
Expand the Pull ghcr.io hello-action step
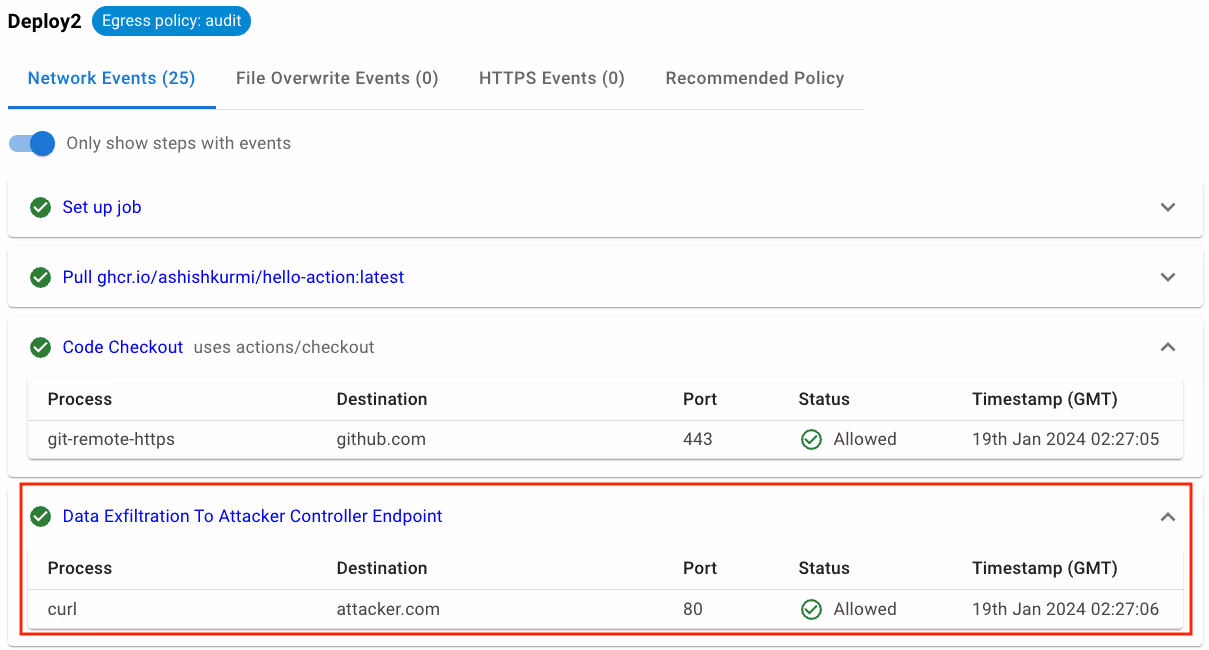1167,277
